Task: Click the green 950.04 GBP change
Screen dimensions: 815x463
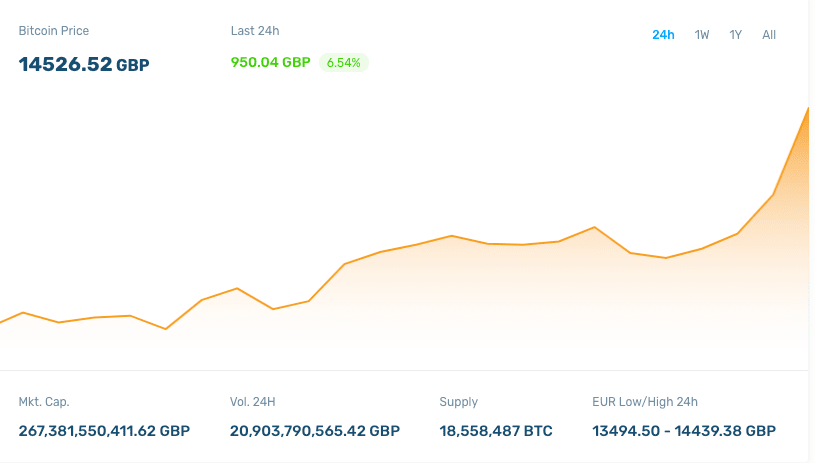Action: click(270, 62)
